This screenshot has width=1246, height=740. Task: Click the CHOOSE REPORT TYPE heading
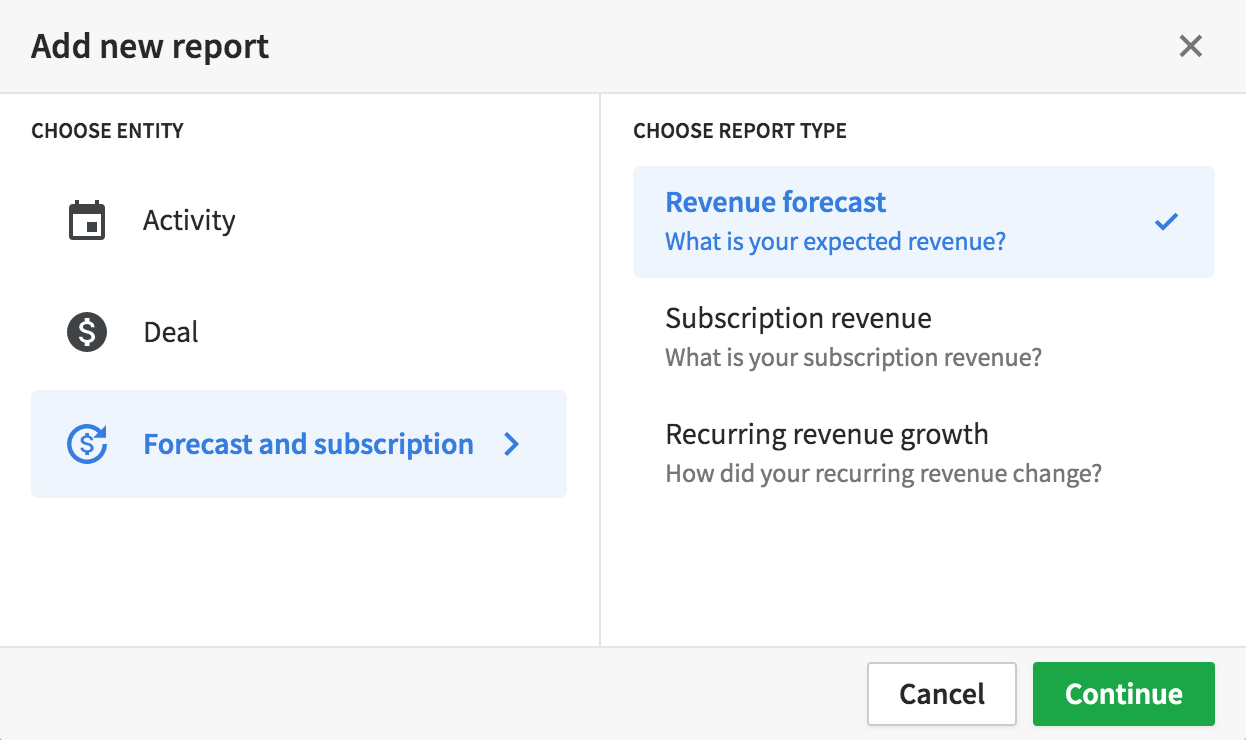740,131
